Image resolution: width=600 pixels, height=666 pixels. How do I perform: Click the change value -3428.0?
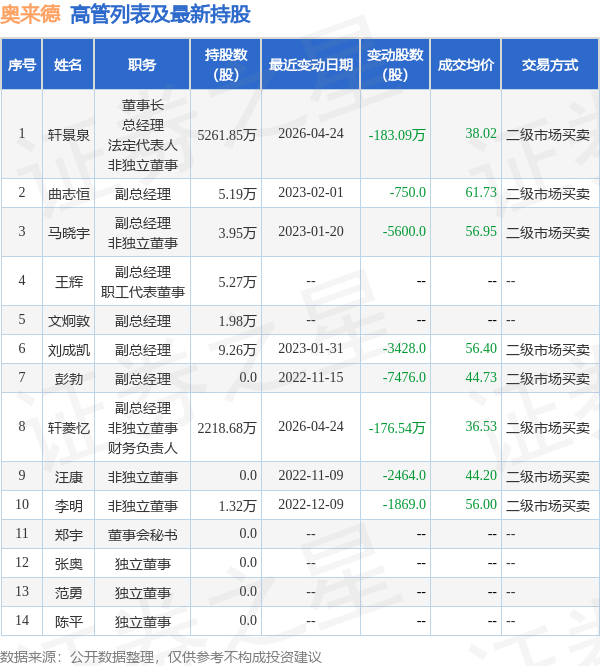click(404, 348)
